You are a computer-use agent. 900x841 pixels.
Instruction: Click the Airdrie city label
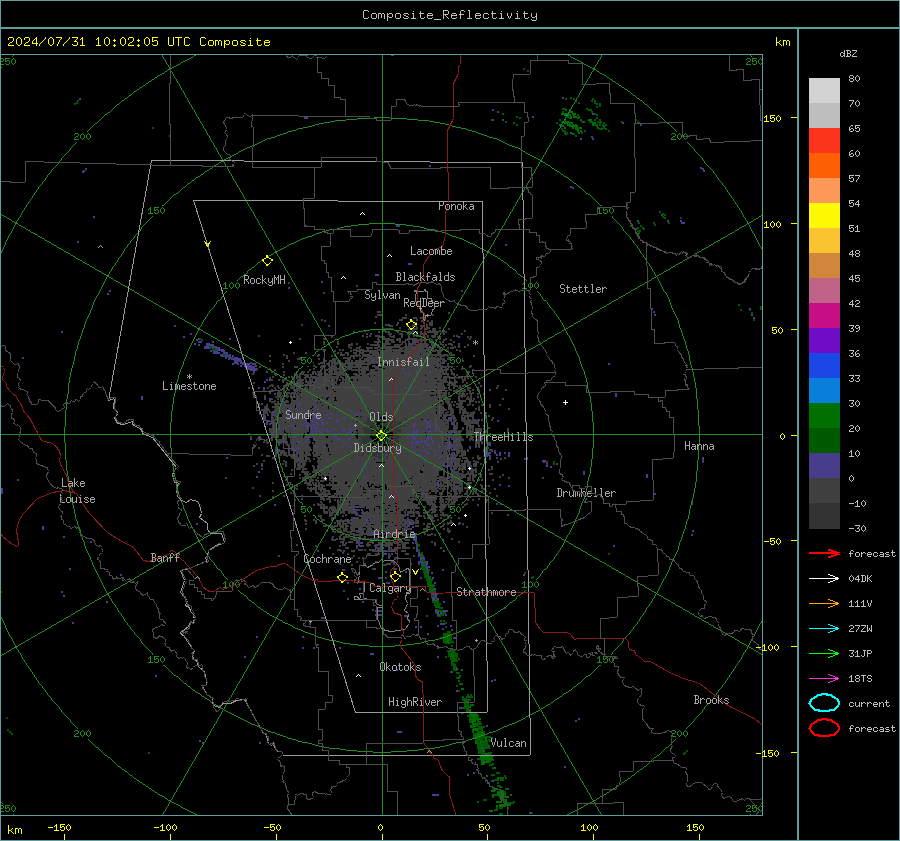click(394, 534)
